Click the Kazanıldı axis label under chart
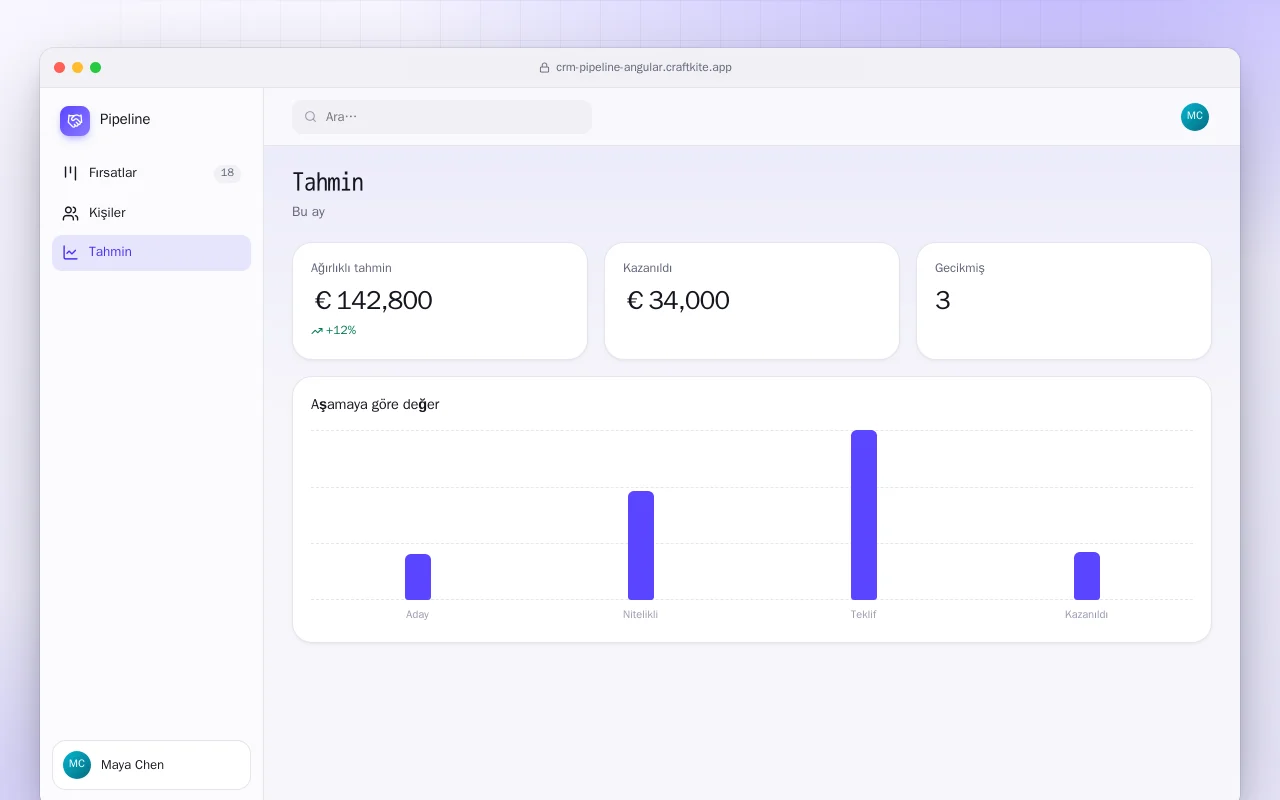The image size is (1280, 800). (1087, 614)
